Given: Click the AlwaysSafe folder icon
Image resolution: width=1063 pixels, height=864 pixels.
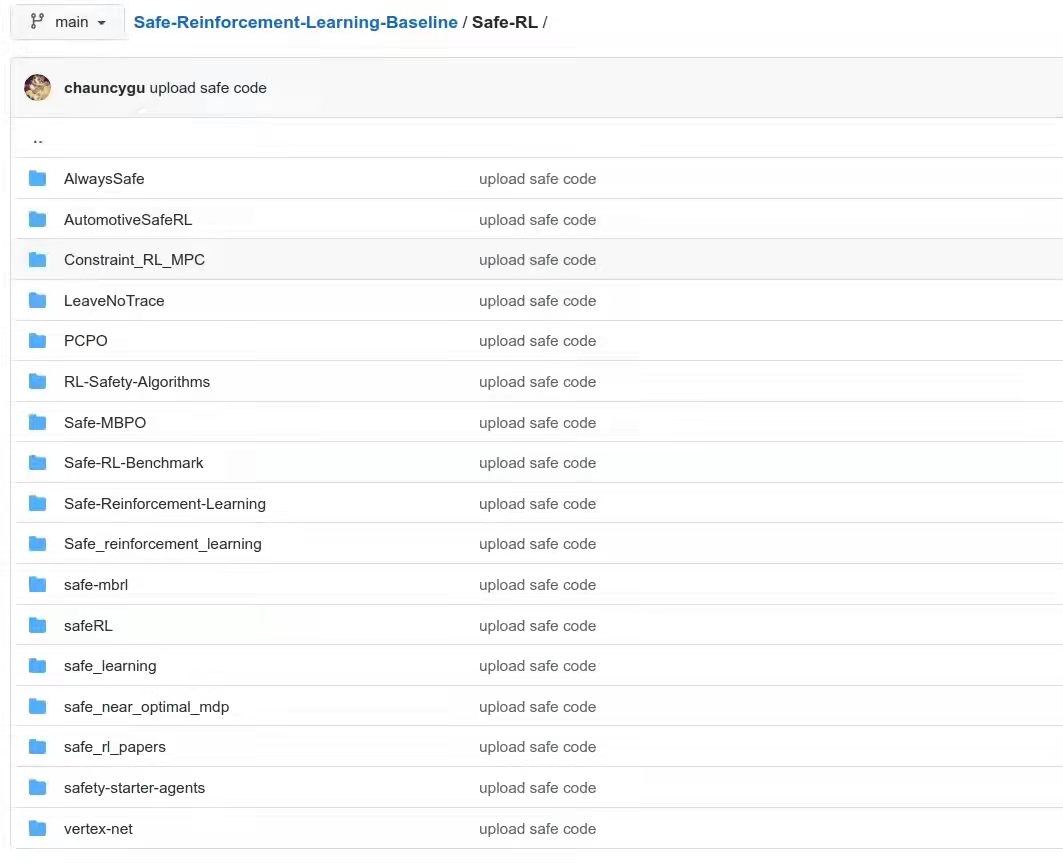Looking at the screenshot, I should pyautogui.click(x=38, y=179).
